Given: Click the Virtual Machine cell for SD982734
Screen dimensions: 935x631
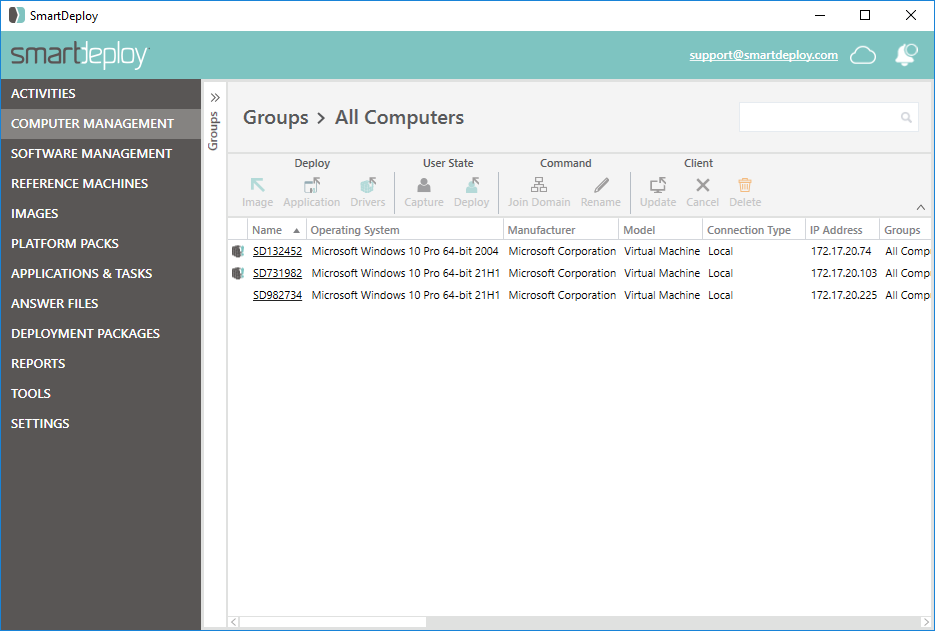Looking at the screenshot, I should (x=662, y=295).
